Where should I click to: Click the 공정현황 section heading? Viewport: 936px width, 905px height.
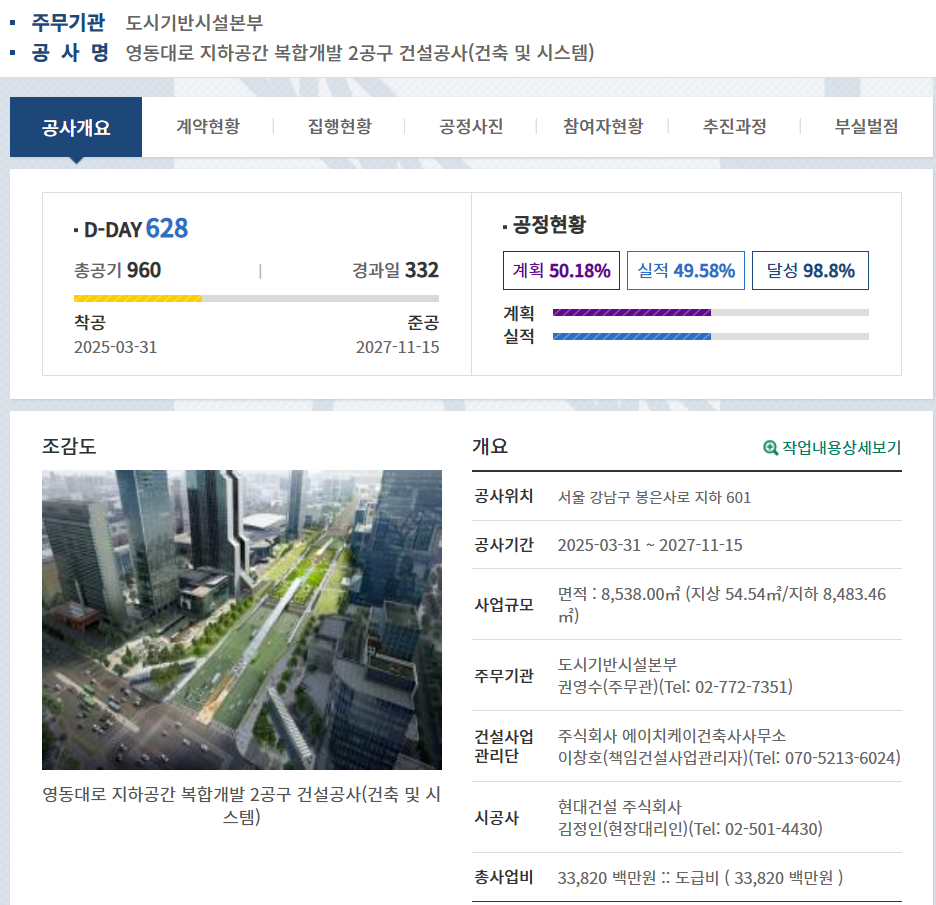[x=549, y=225]
